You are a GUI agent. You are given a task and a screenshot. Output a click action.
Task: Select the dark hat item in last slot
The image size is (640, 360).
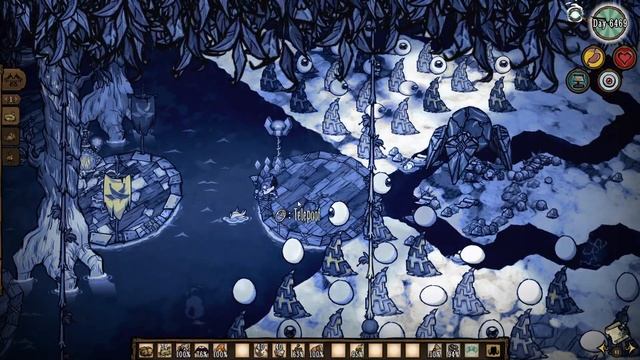click(x=493, y=350)
